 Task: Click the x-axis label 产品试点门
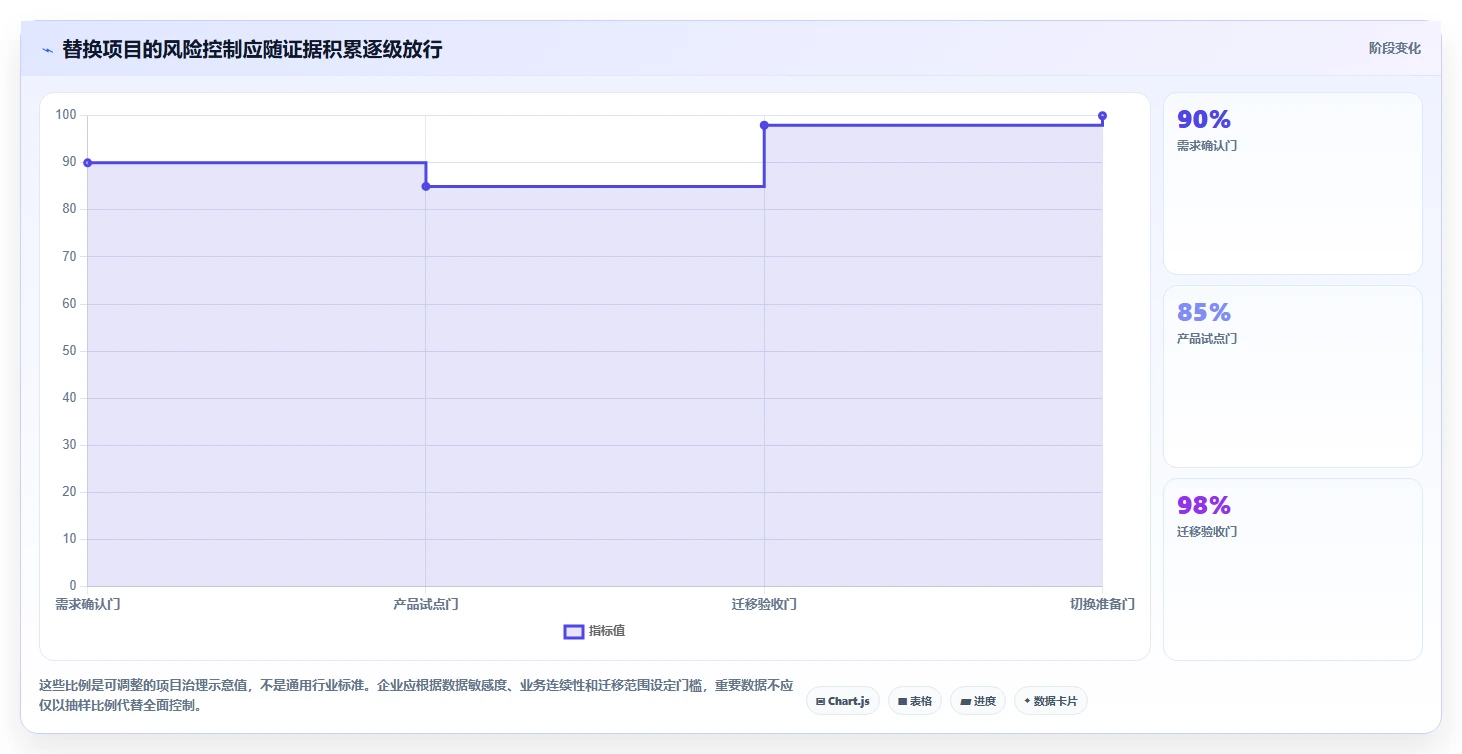426,604
